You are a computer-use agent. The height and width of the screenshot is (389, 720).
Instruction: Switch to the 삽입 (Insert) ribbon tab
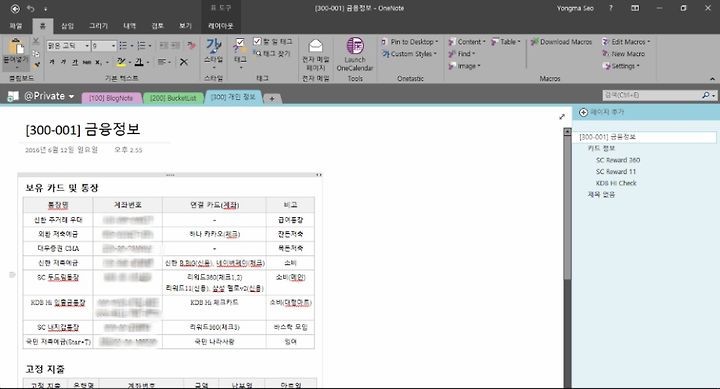68,26
